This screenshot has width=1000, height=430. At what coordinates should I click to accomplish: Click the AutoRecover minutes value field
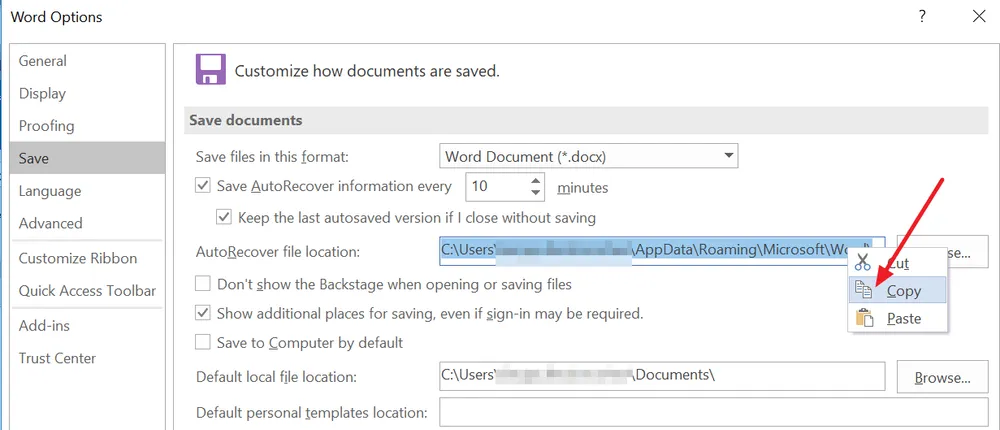pyautogui.click(x=497, y=187)
